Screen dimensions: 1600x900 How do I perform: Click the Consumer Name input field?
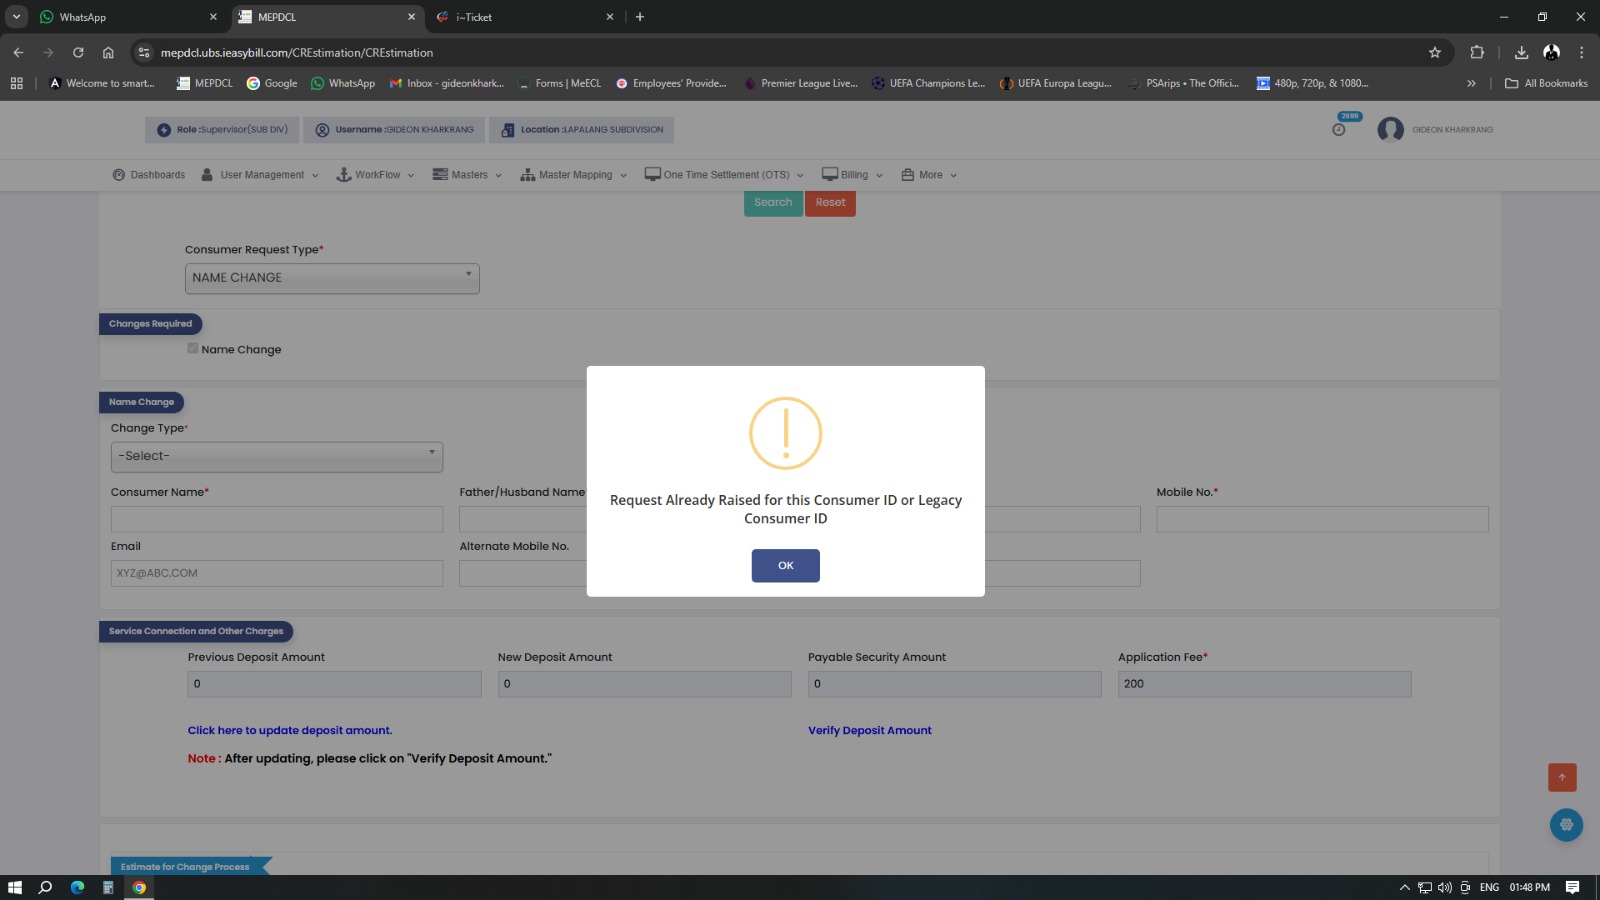coord(276,519)
